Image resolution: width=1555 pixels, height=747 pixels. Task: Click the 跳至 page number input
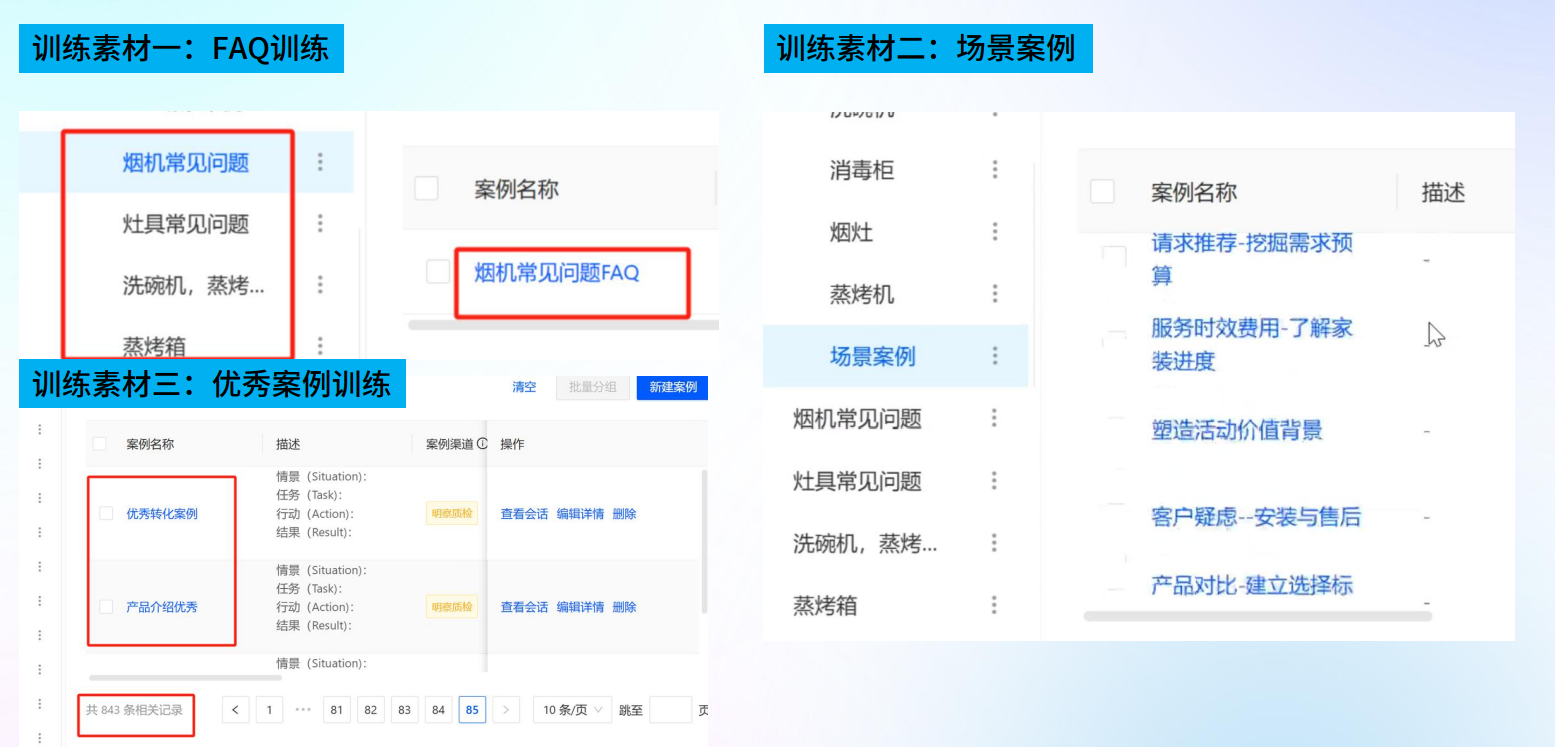[x=670, y=710]
